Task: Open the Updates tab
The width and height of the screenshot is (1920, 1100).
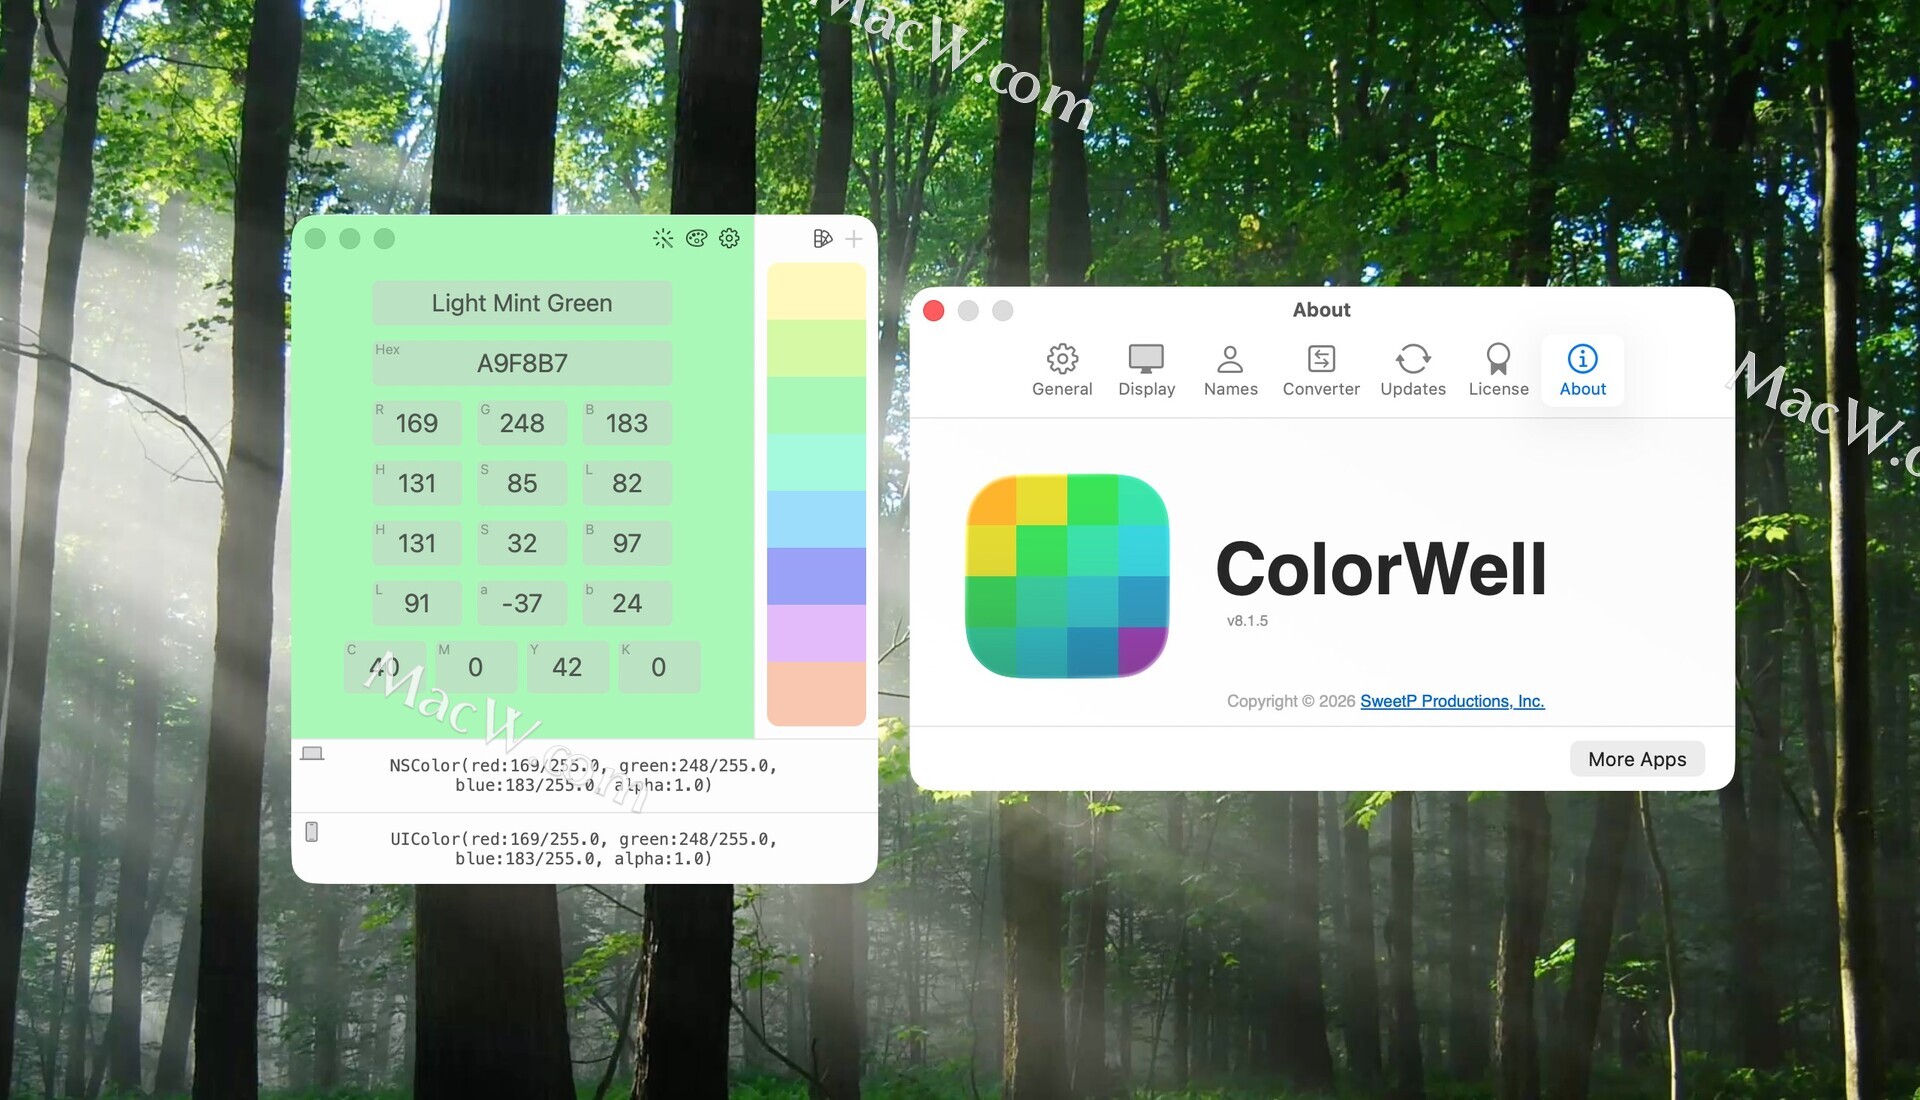Action: 1412,370
